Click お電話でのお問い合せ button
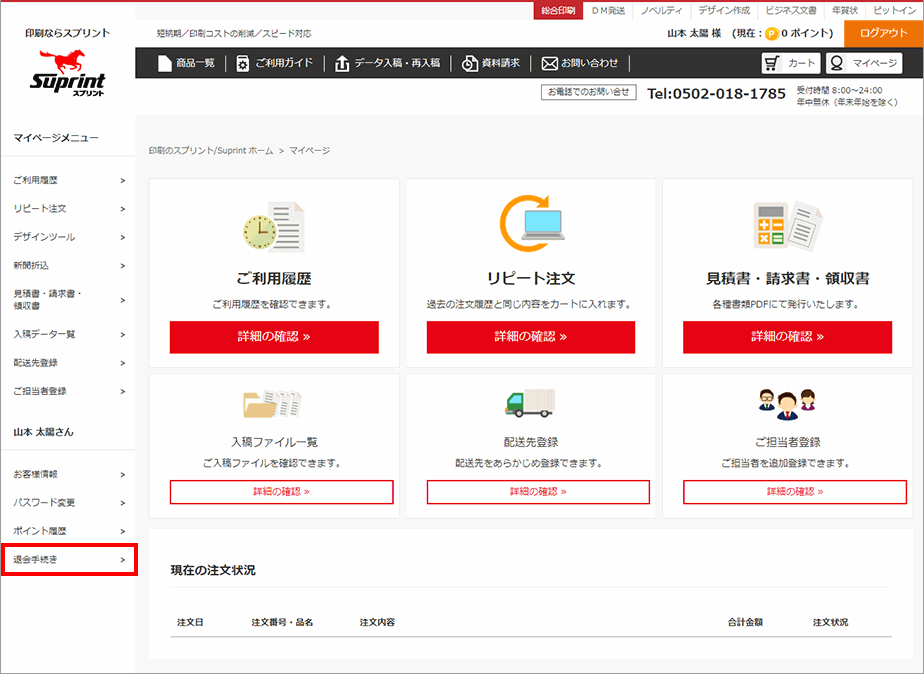 click(589, 92)
